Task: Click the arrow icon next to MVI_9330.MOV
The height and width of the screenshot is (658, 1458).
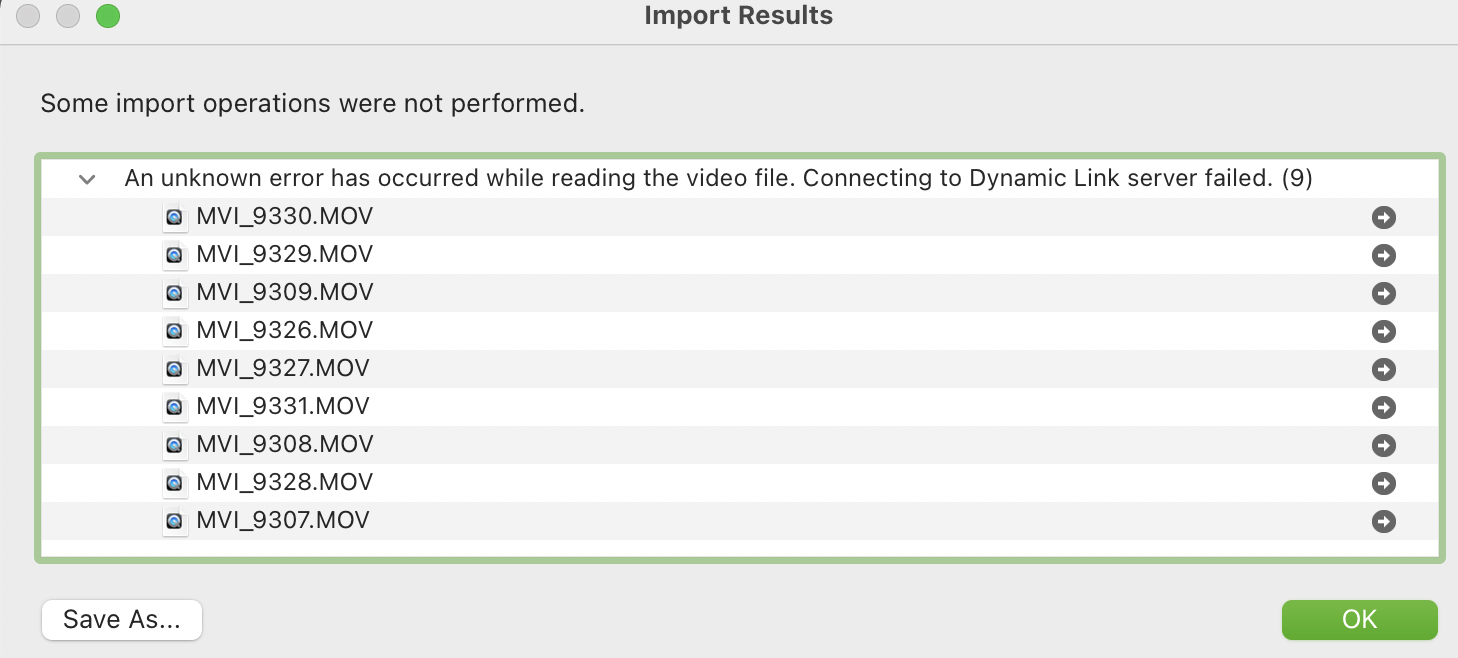Action: tap(1383, 217)
